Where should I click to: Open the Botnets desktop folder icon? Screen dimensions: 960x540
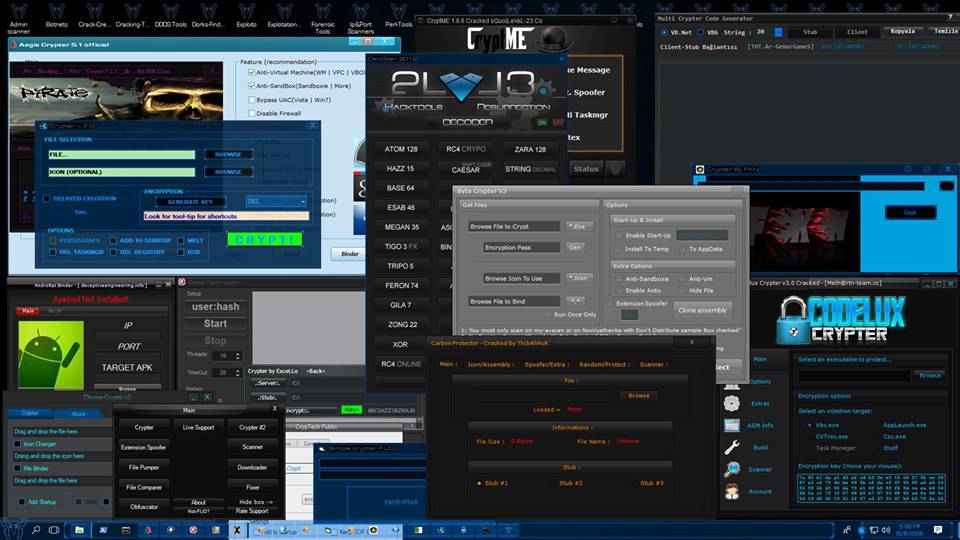click(x=56, y=16)
